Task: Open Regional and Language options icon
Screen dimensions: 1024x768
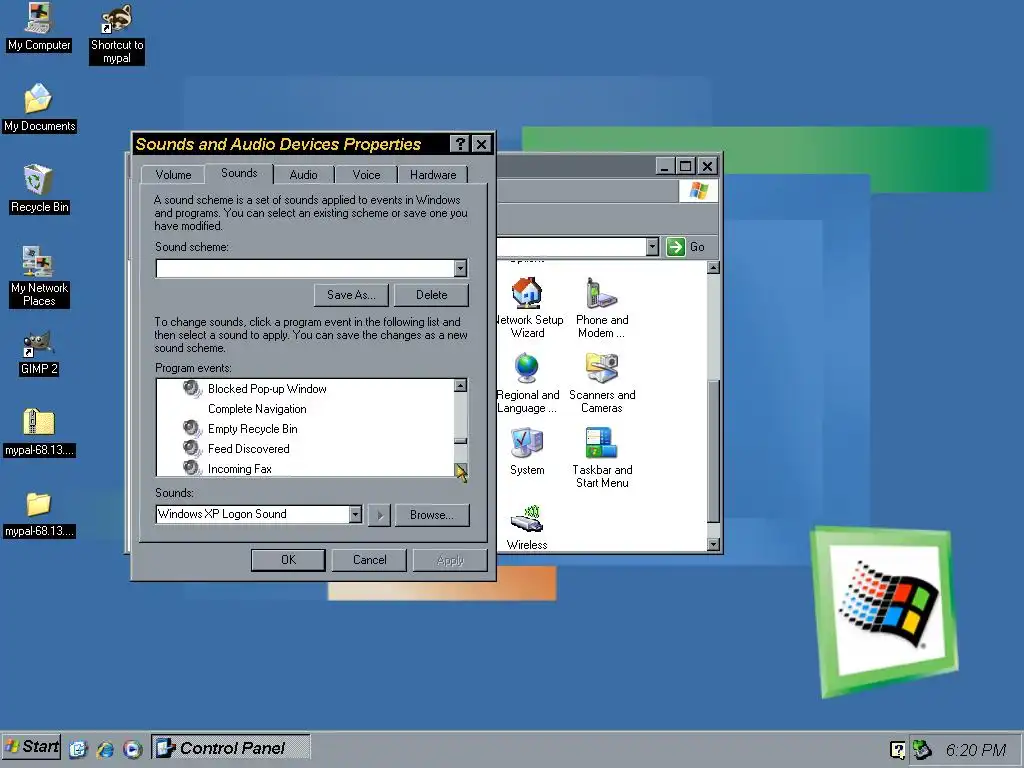Action: tap(527, 383)
